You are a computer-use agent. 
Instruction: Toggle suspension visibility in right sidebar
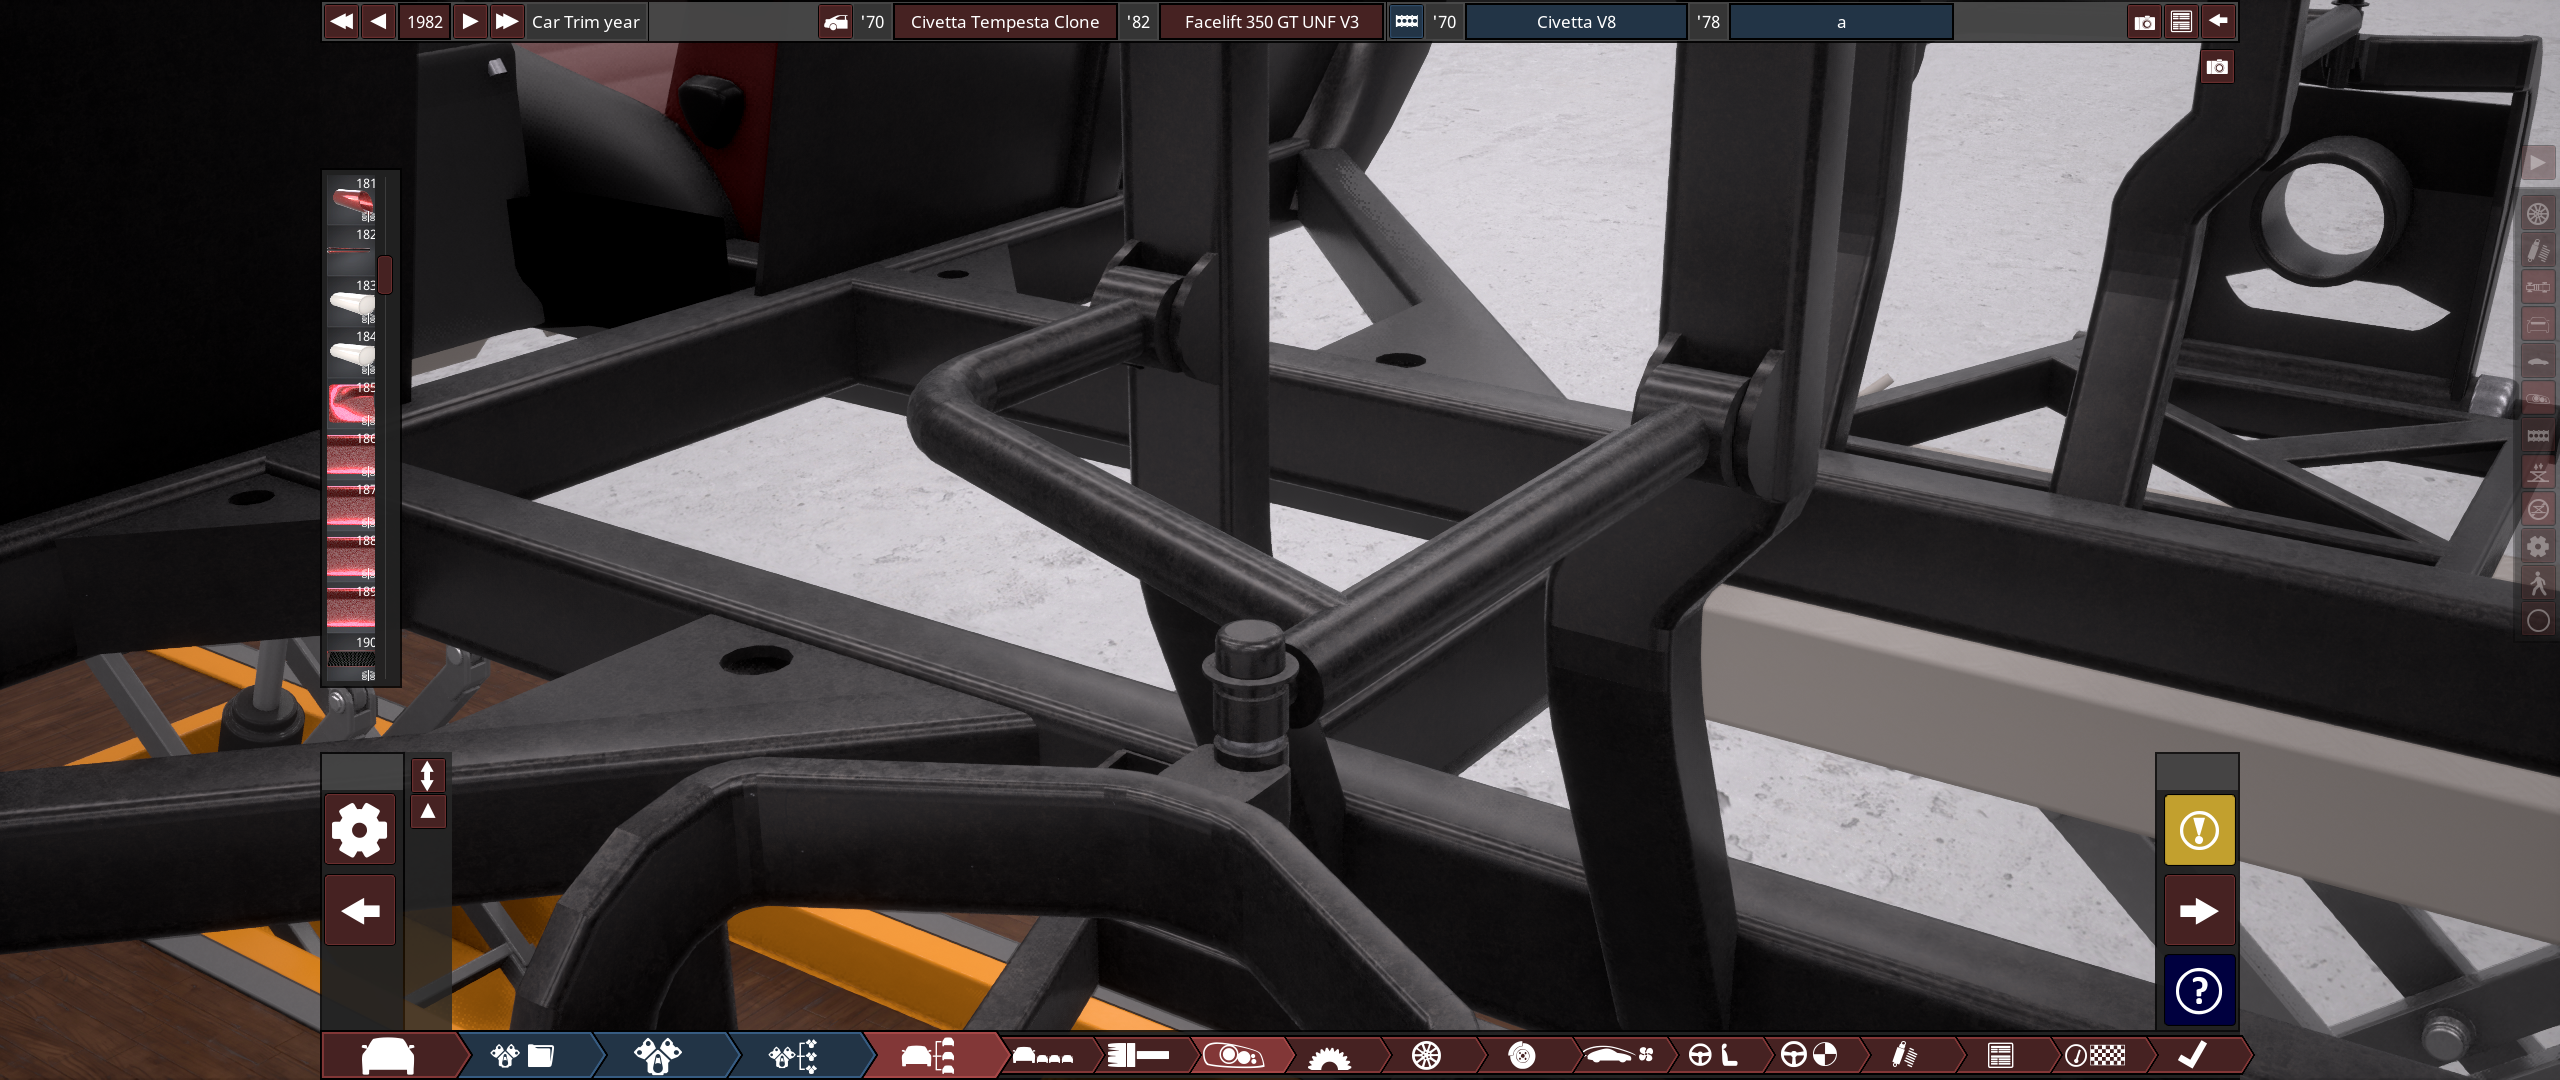[x=2538, y=250]
